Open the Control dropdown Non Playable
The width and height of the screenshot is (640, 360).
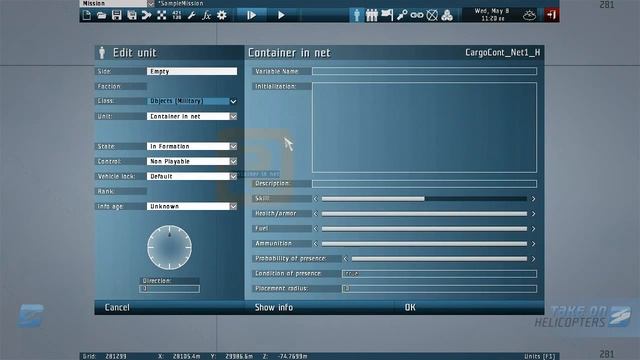192,161
